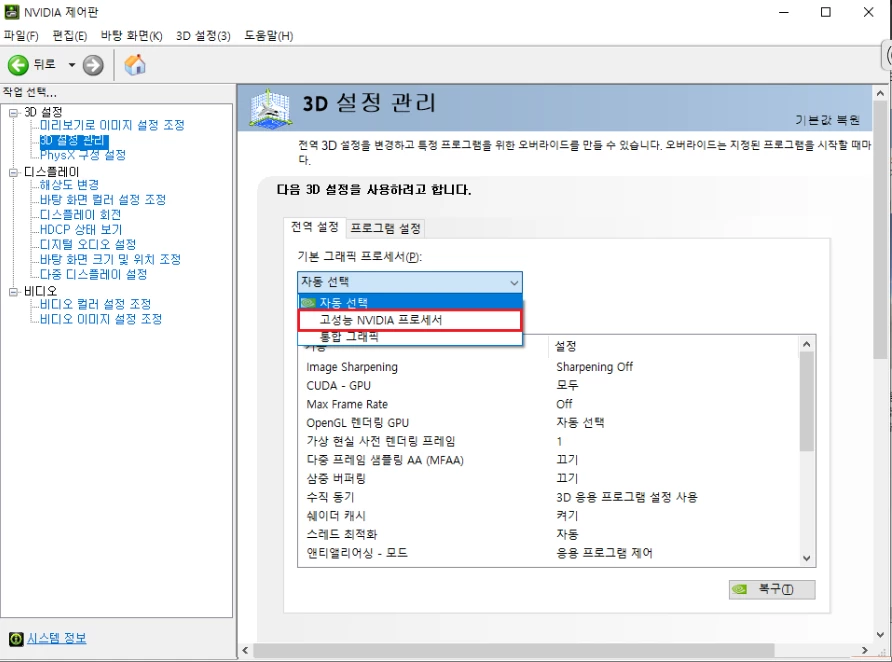Viewport: 892px width, 662px height.
Task: Click 3D 응용 프로그램 설정 사용 value
Action: pyautogui.click(x=627, y=497)
